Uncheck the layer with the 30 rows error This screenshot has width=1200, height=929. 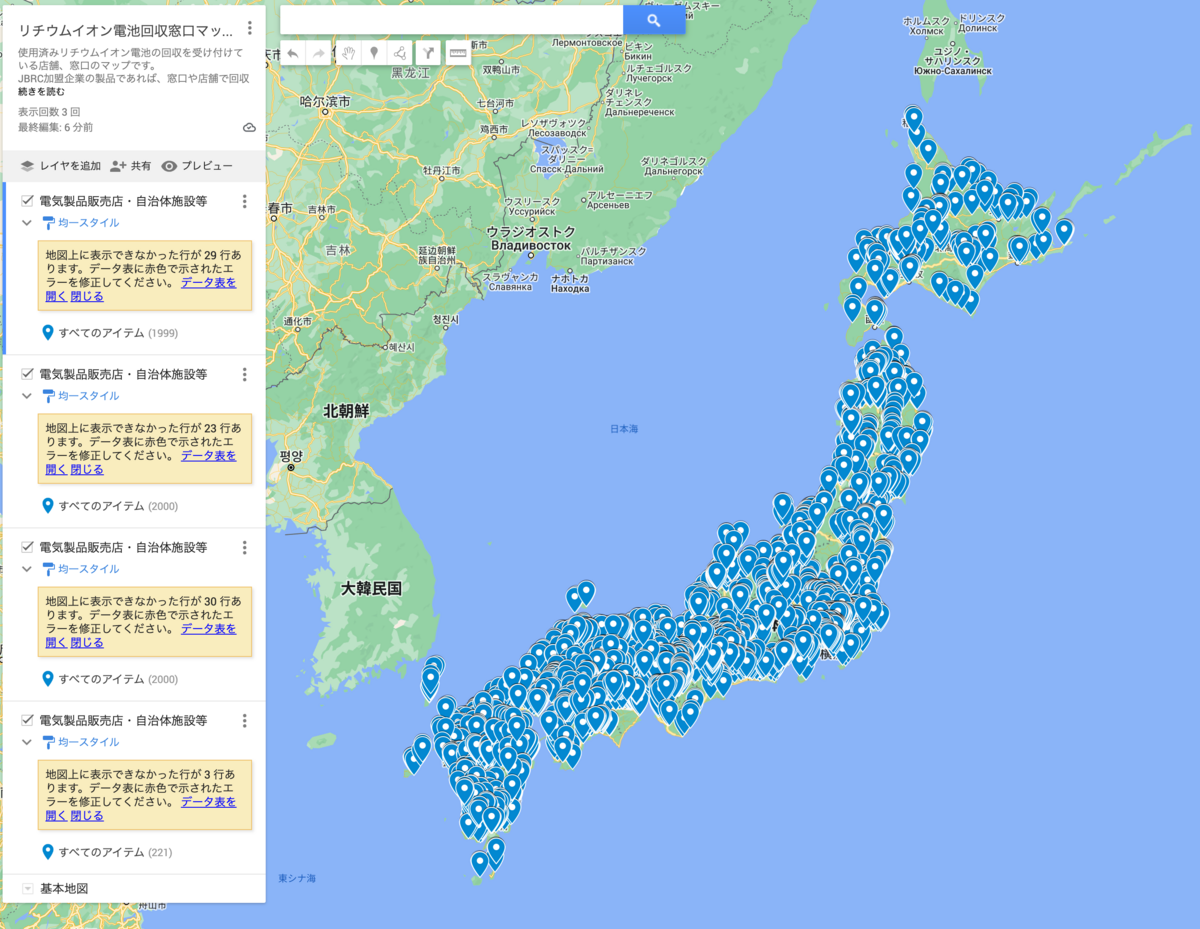[x=27, y=547]
